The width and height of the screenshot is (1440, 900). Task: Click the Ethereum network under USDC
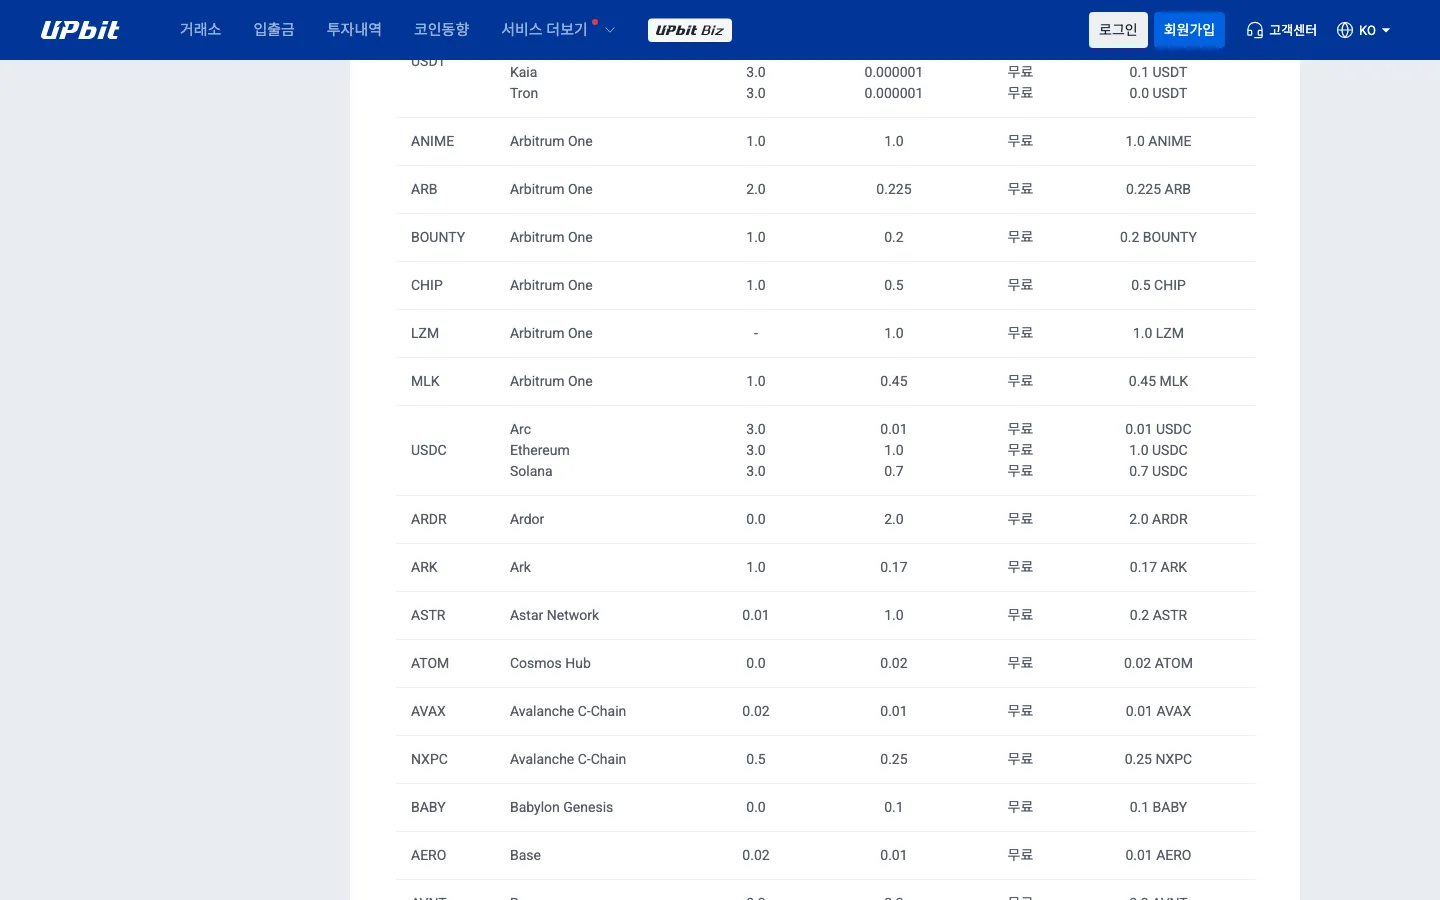click(x=540, y=450)
